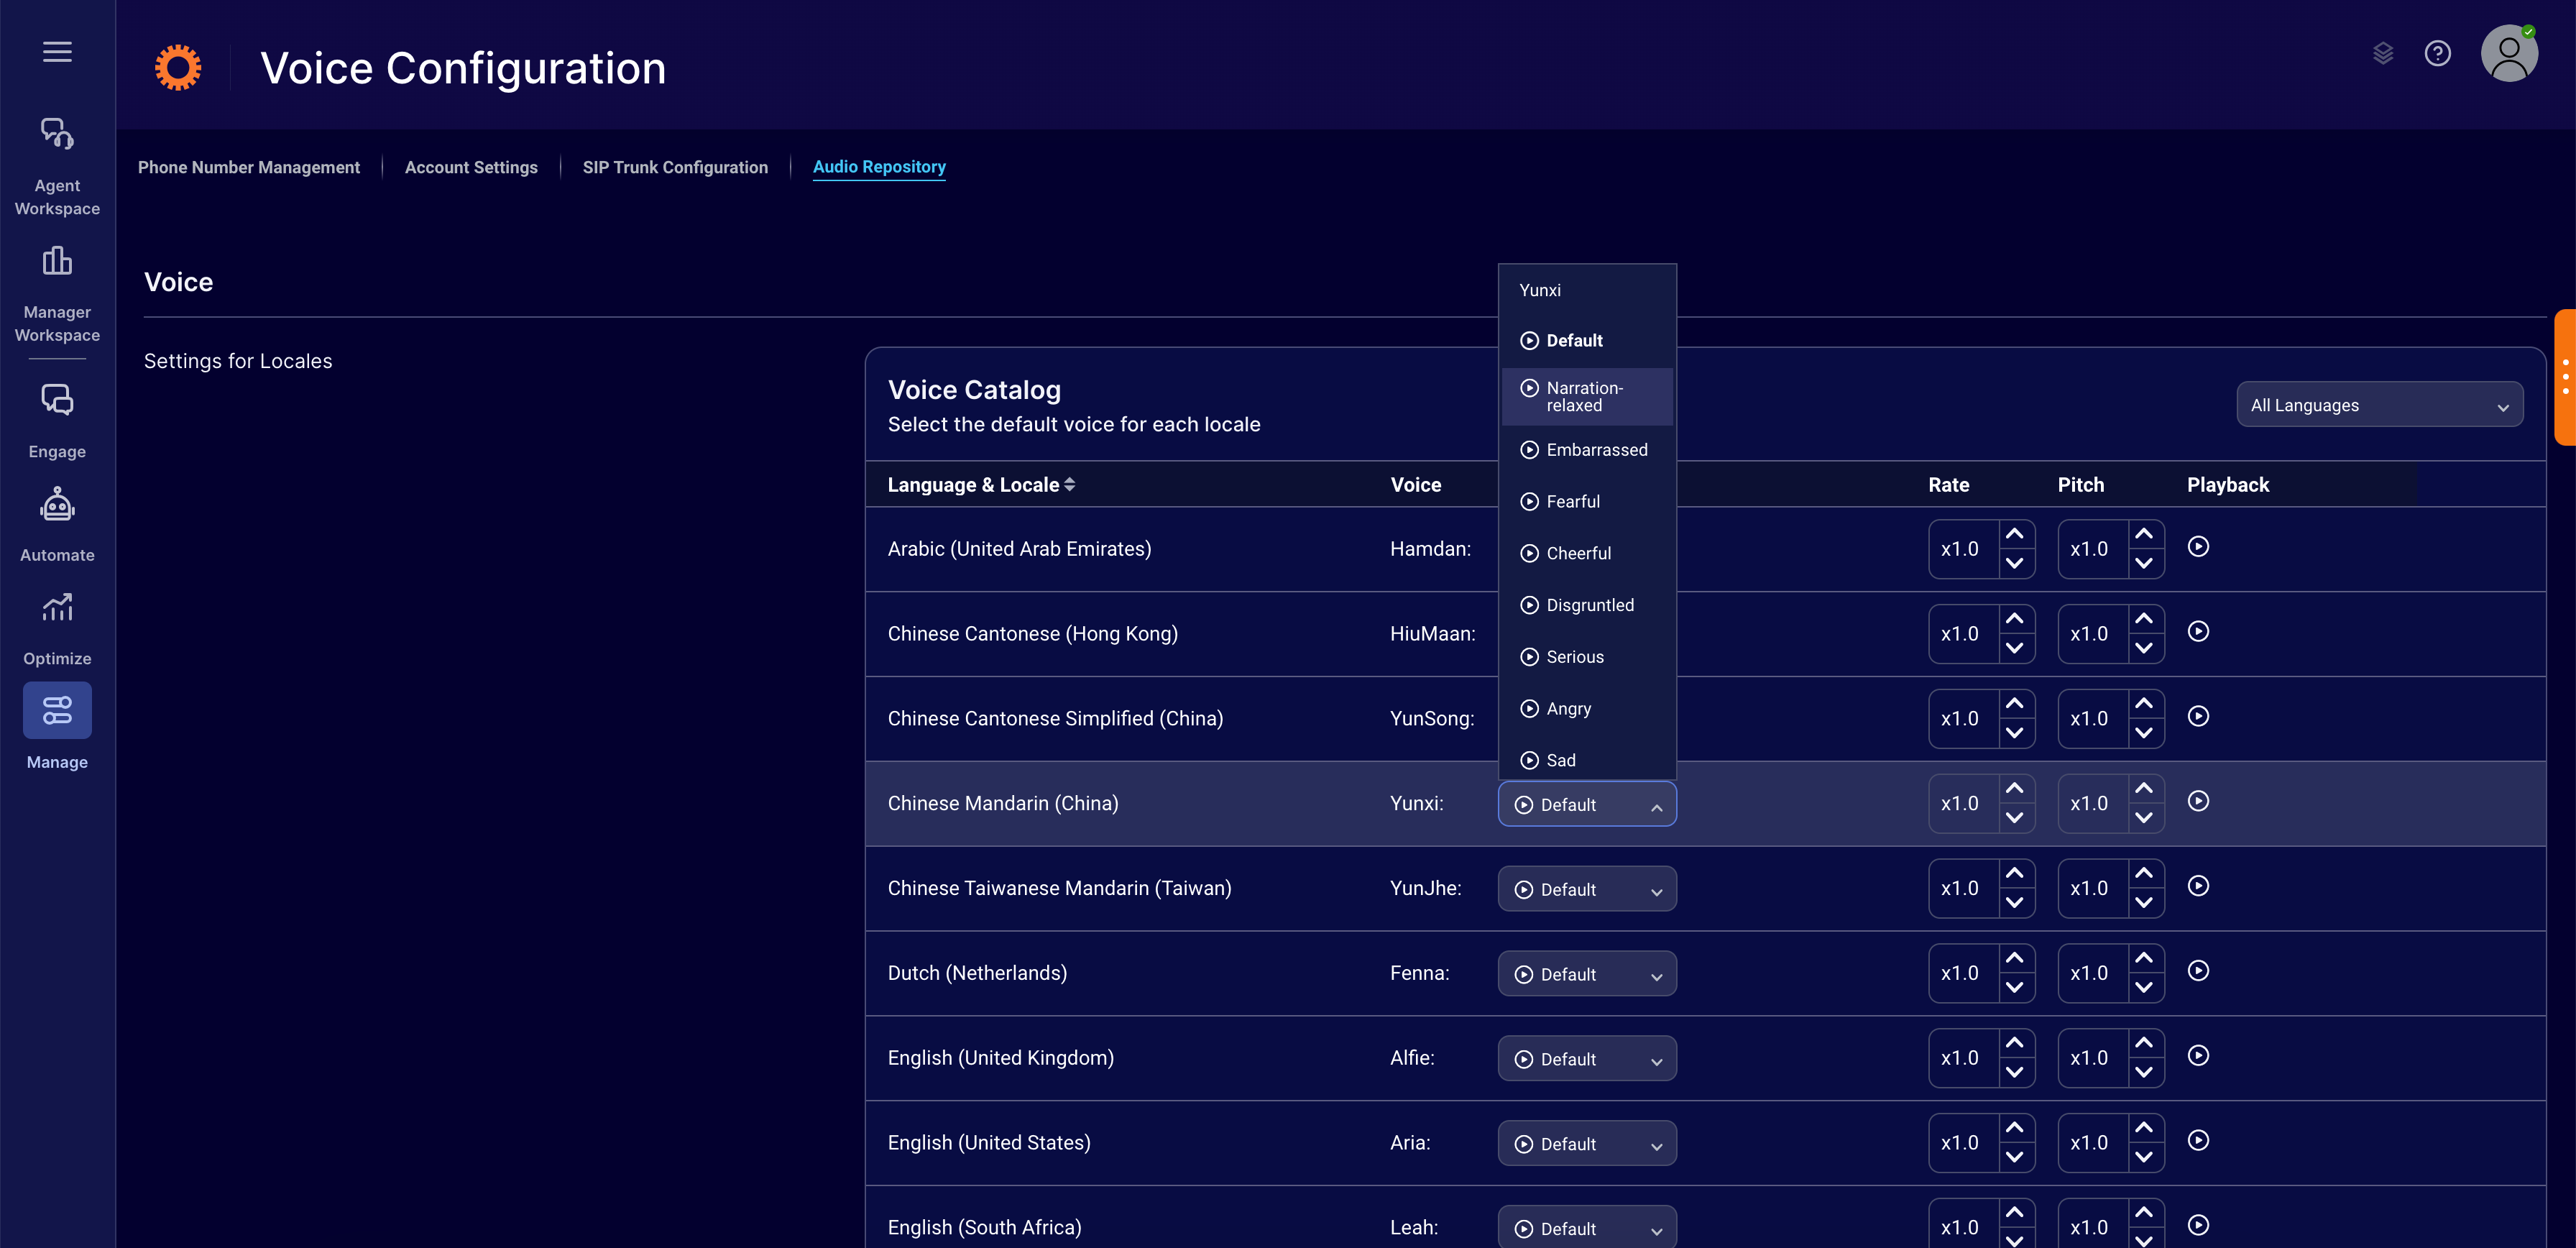Image resolution: width=2576 pixels, height=1248 pixels.
Task: Increase rate for Chinese Taiwanese Mandarin
Action: coord(2015,874)
